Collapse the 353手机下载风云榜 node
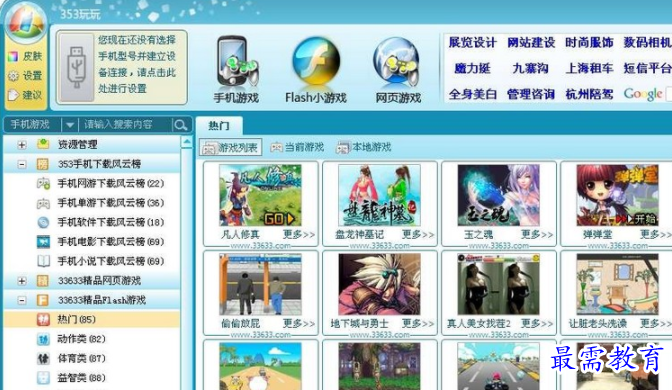The image size is (672, 390). click(x=21, y=164)
